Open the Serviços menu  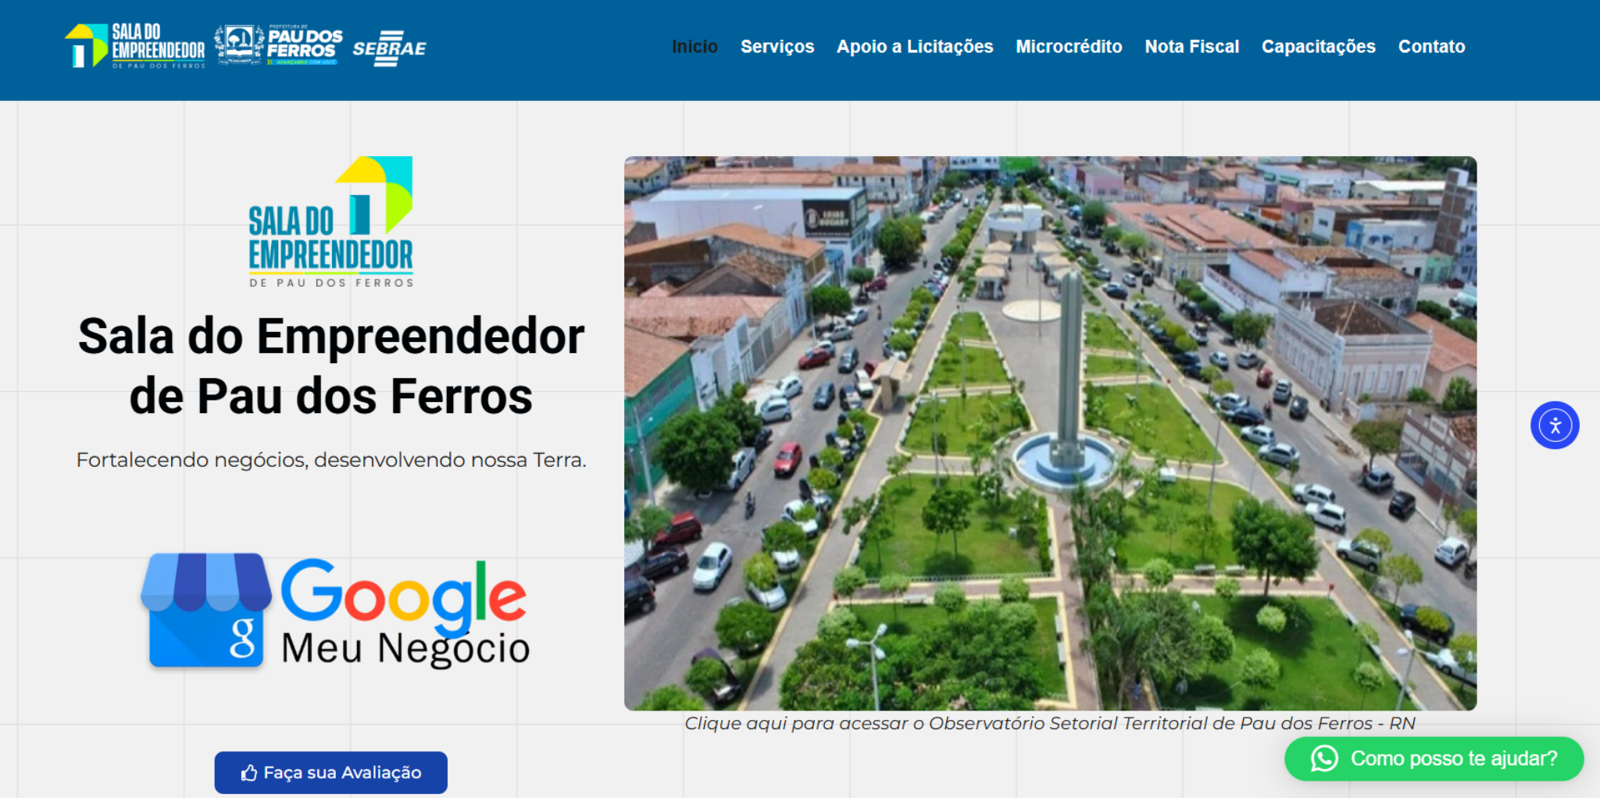[x=777, y=46]
